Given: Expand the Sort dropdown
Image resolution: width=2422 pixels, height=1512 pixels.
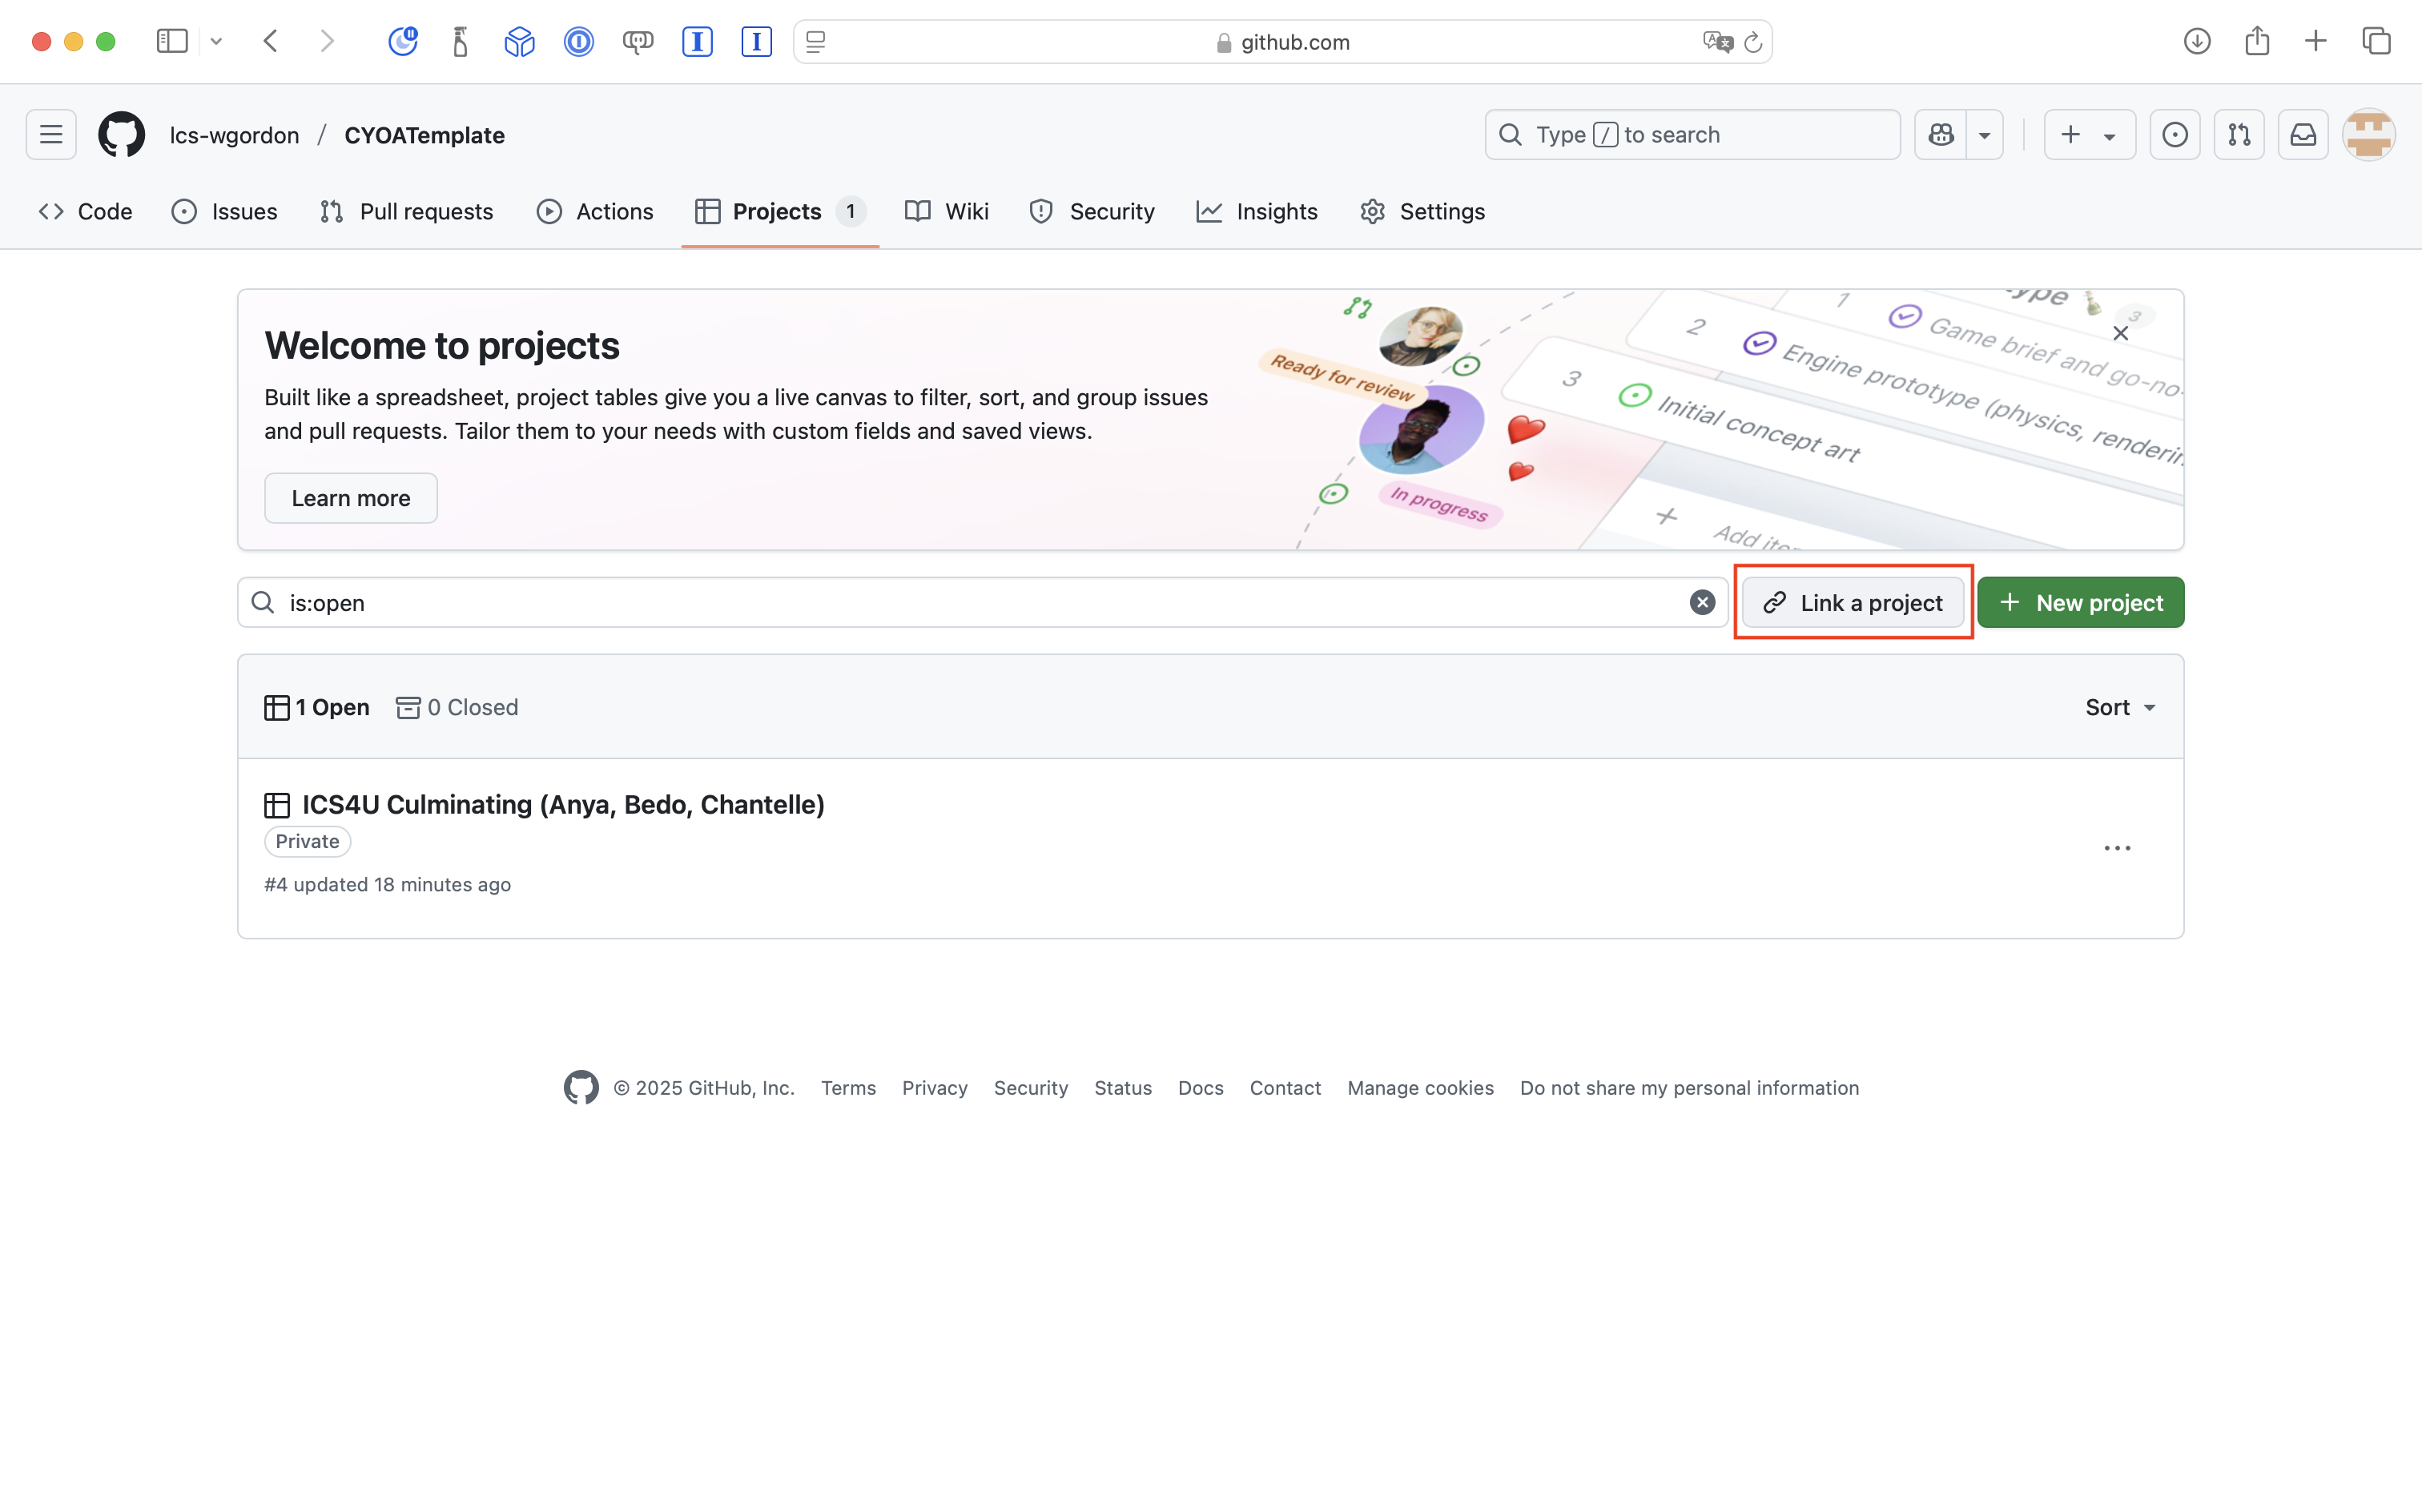Looking at the screenshot, I should 2119,707.
